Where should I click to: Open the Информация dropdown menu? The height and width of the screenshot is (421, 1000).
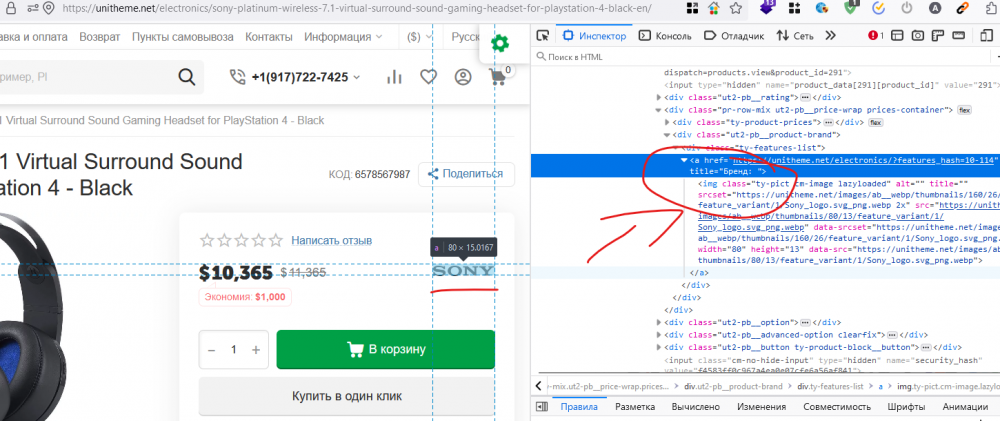[344, 37]
